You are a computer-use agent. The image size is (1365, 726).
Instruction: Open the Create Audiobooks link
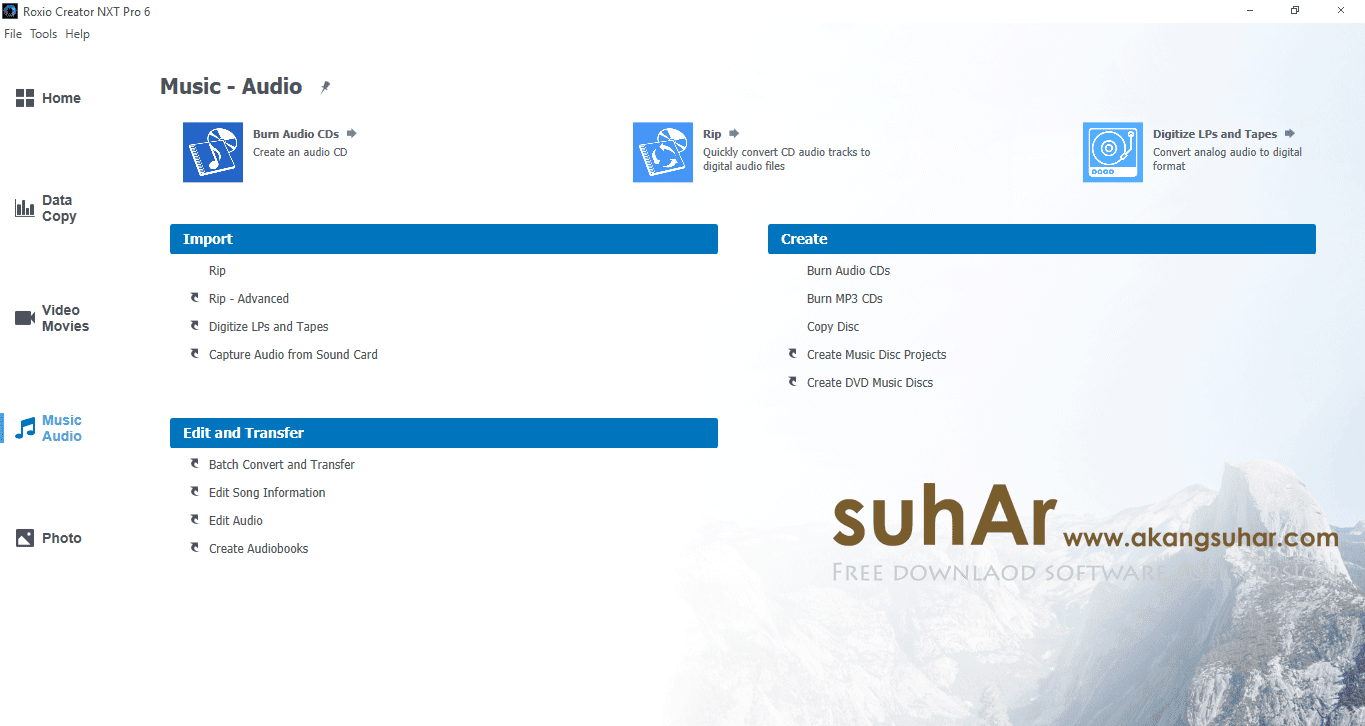[x=258, y=549]
